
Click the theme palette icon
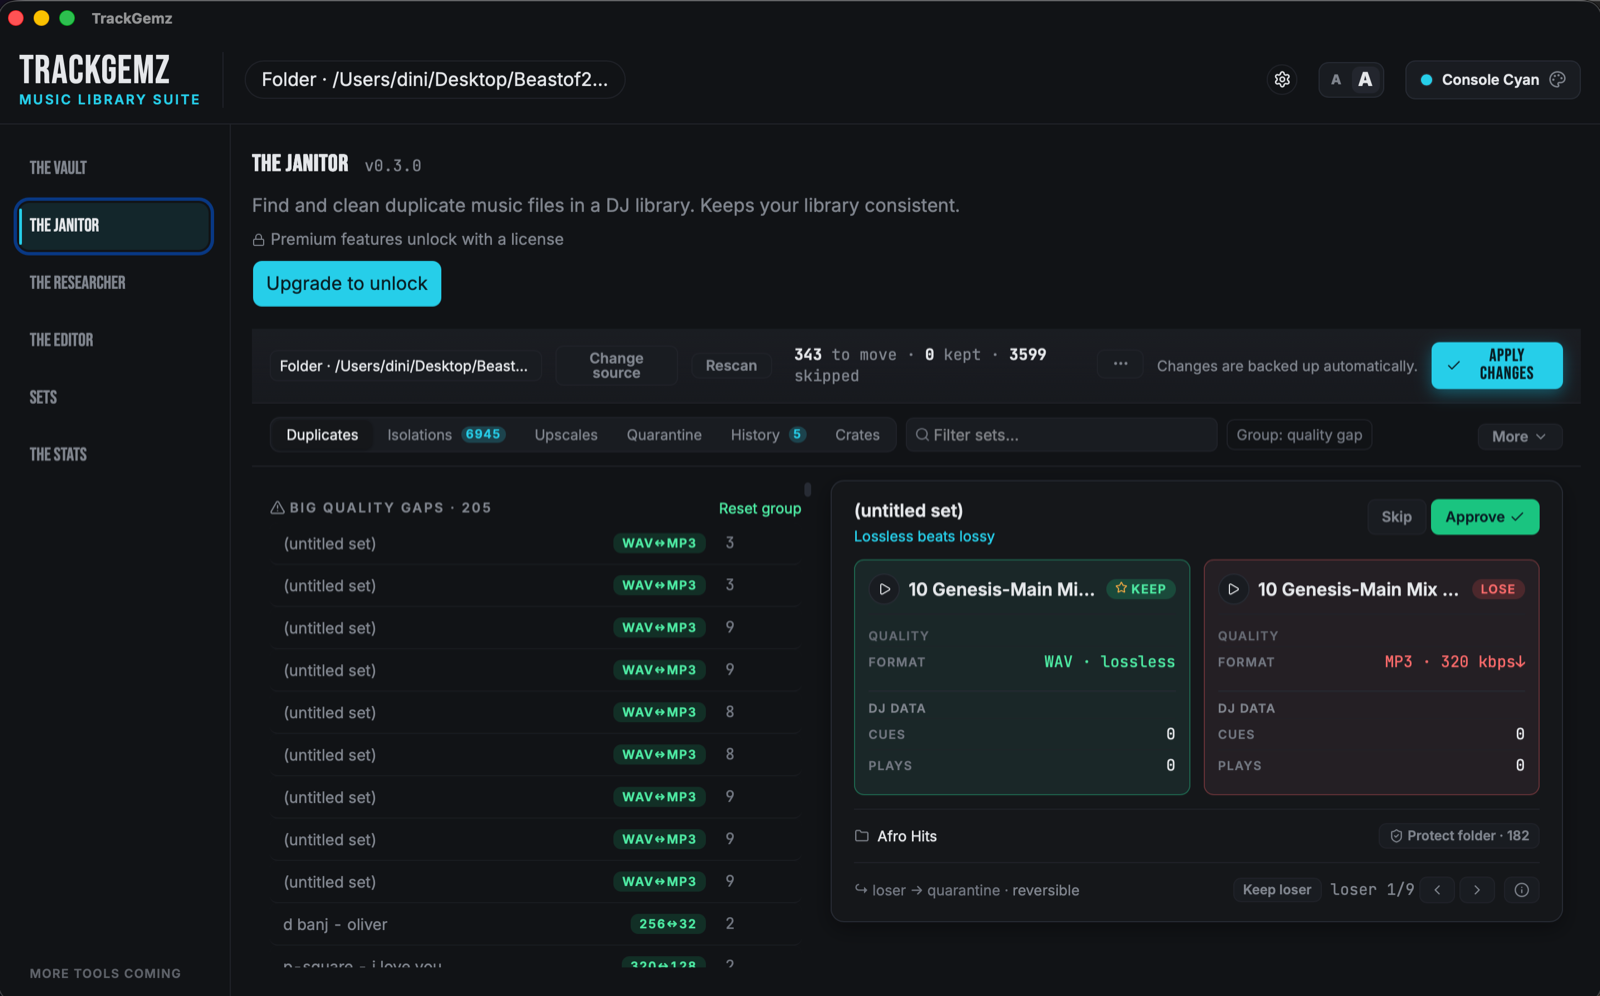(x=1557, y=80)
